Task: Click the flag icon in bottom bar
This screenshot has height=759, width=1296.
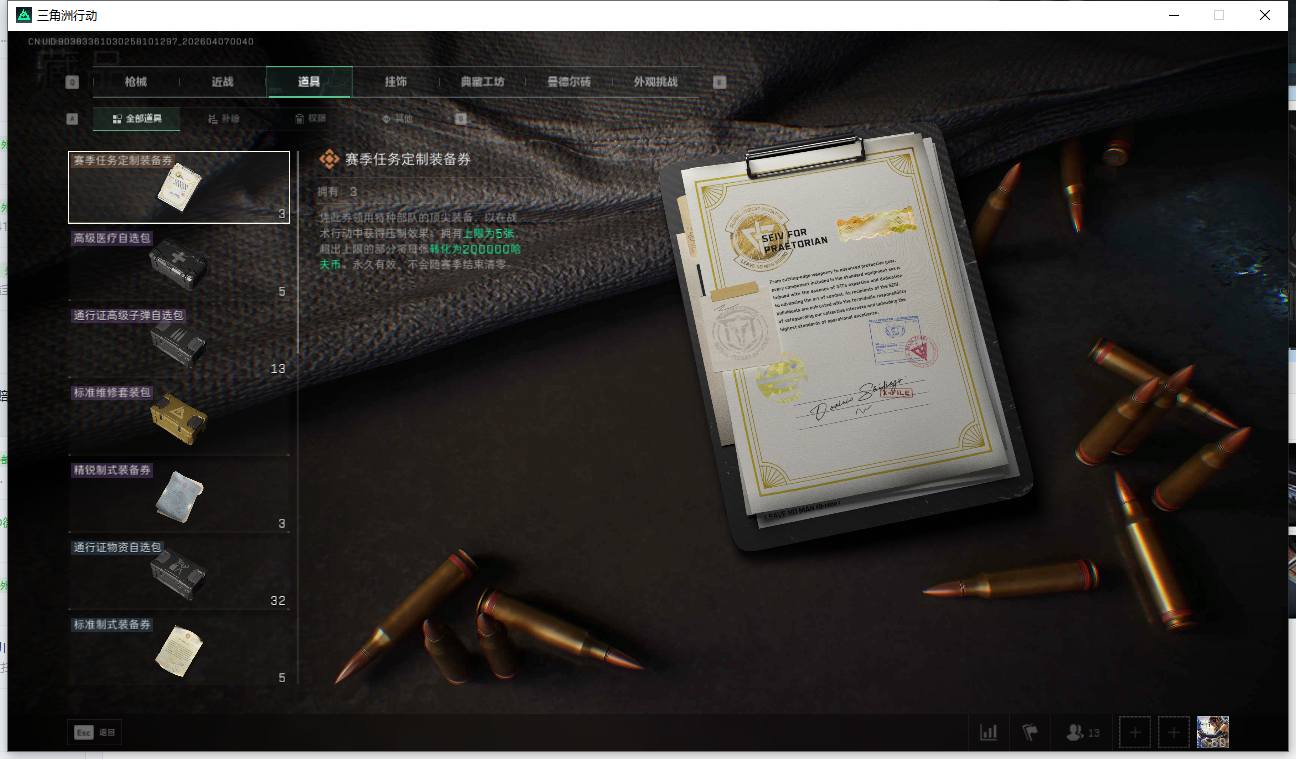Action: (x=1030, y=732)
